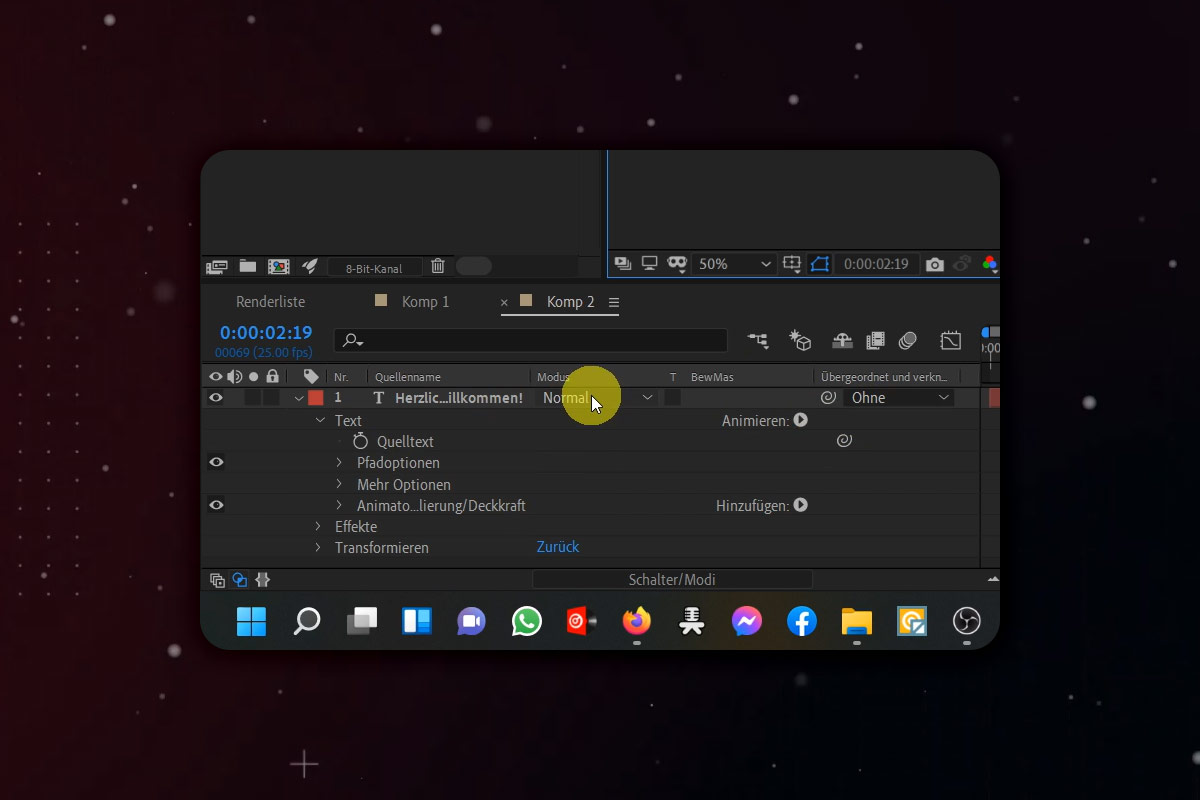Expand the Effekte group
This screenshot has height=800, width=1200.
pos(318,526)
